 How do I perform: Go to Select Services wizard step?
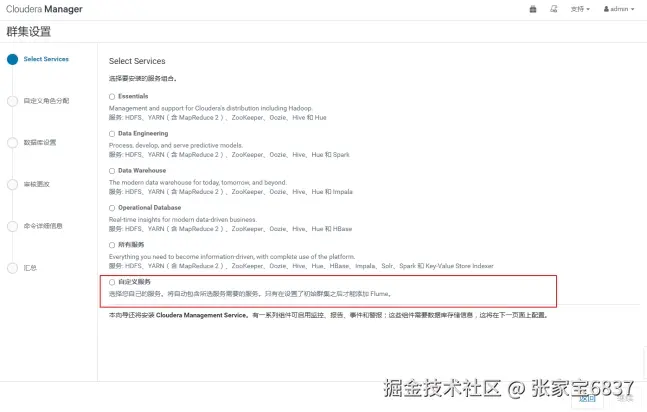(x=46, y=59)
